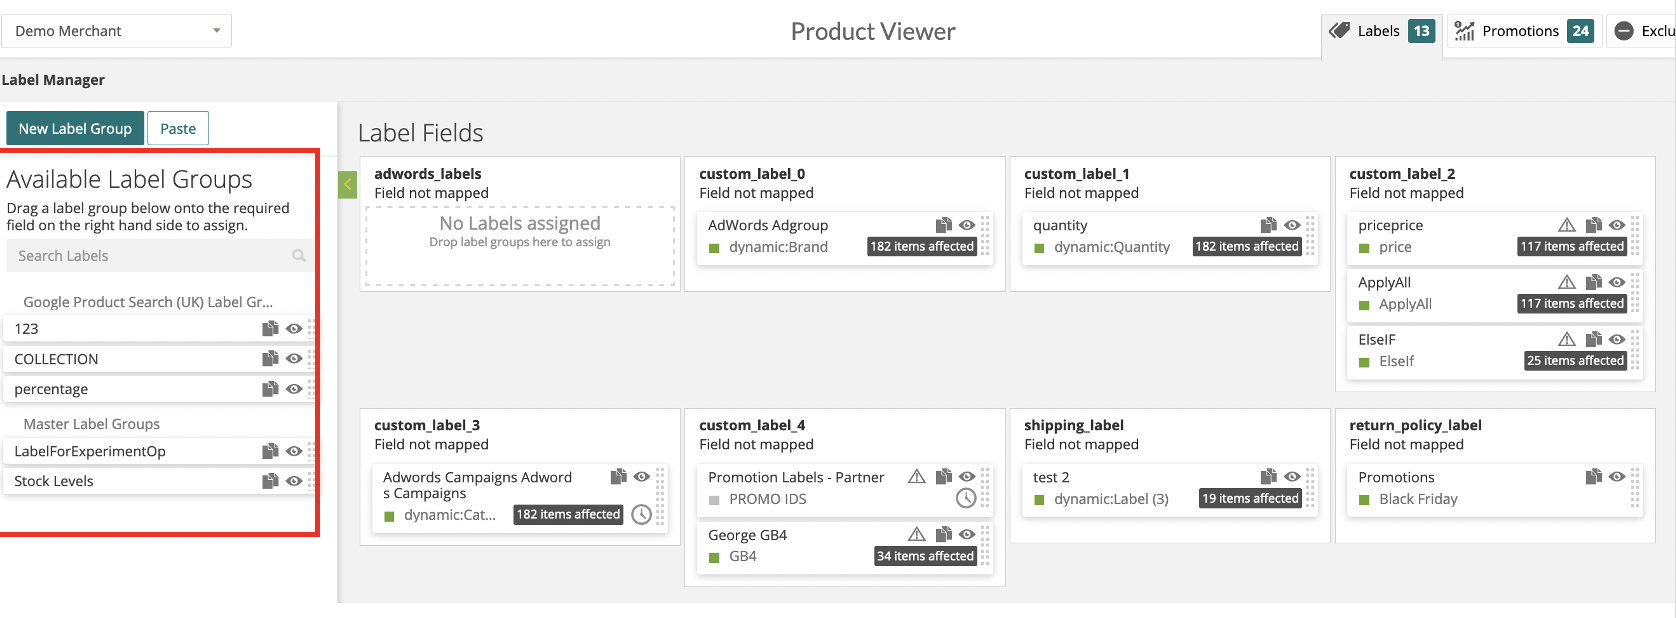Collapse the label groups panel with green chevron
The width and height of the screenshot is (1676, 618).
coord(348,185)
